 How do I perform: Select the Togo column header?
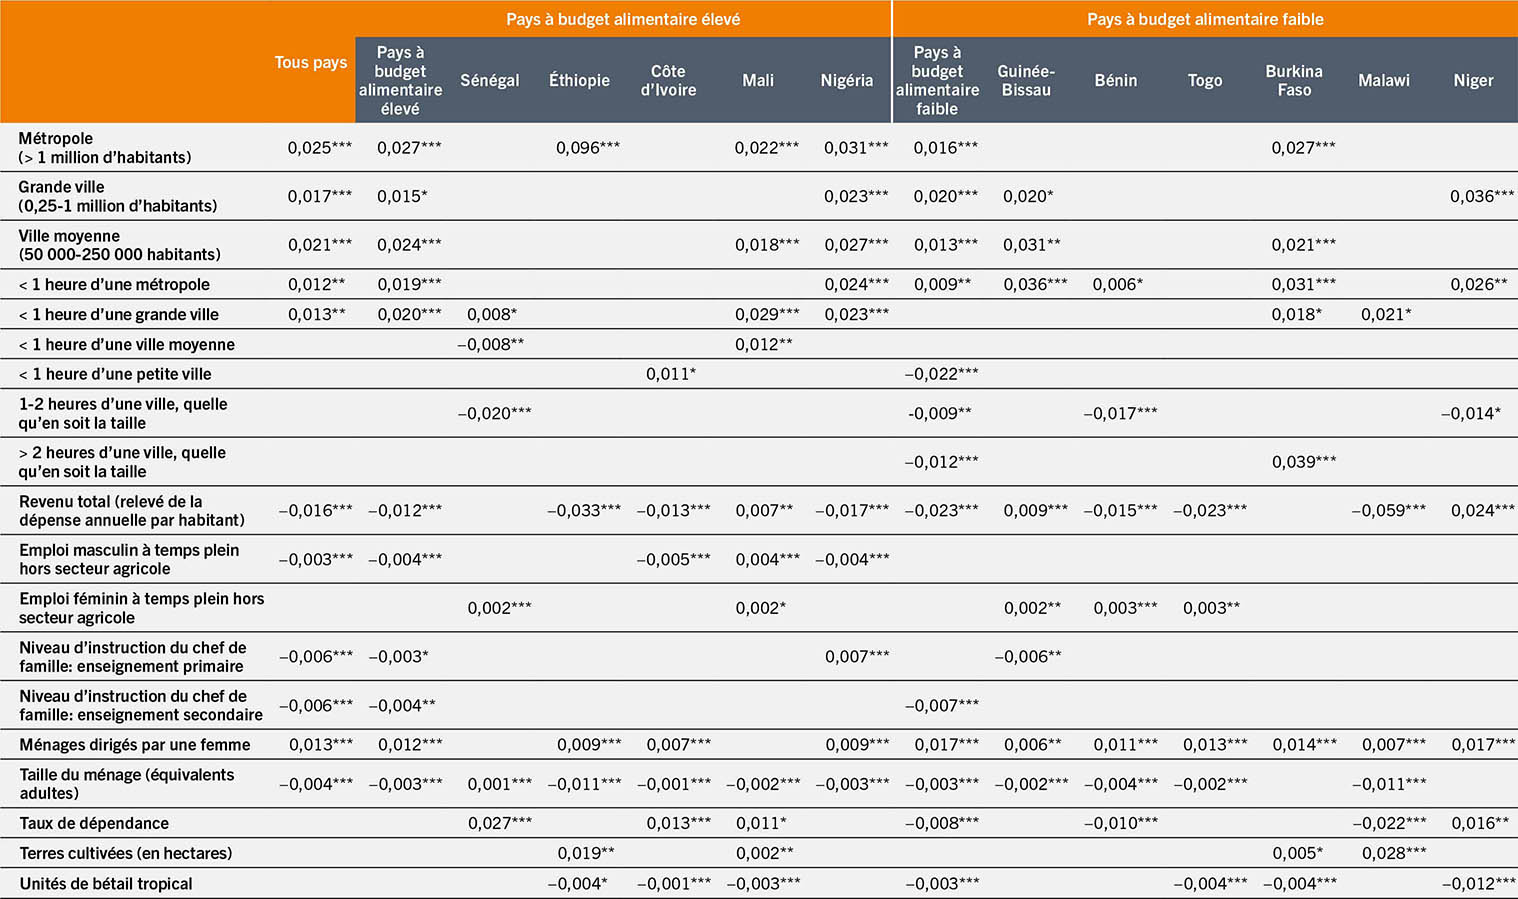coord(1205,80)
